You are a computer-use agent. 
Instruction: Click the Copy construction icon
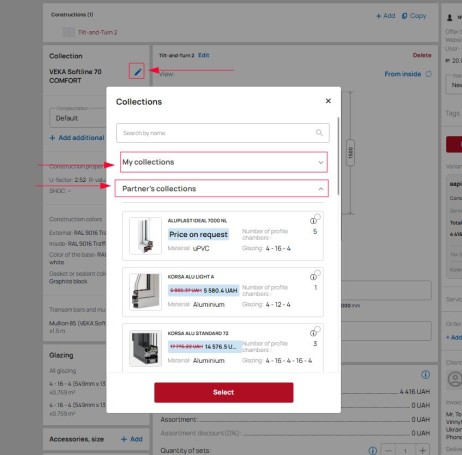pyautogui.click(x=404, y=16)
